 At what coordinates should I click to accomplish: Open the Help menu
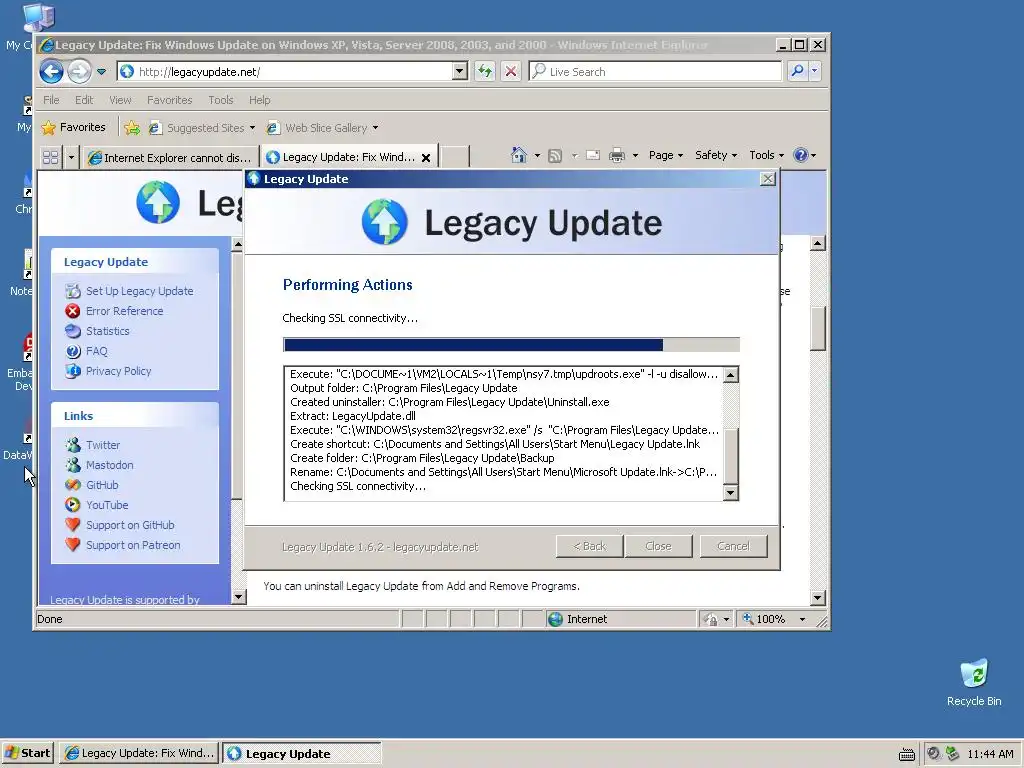pyautogui.click(x=259, y=100)
